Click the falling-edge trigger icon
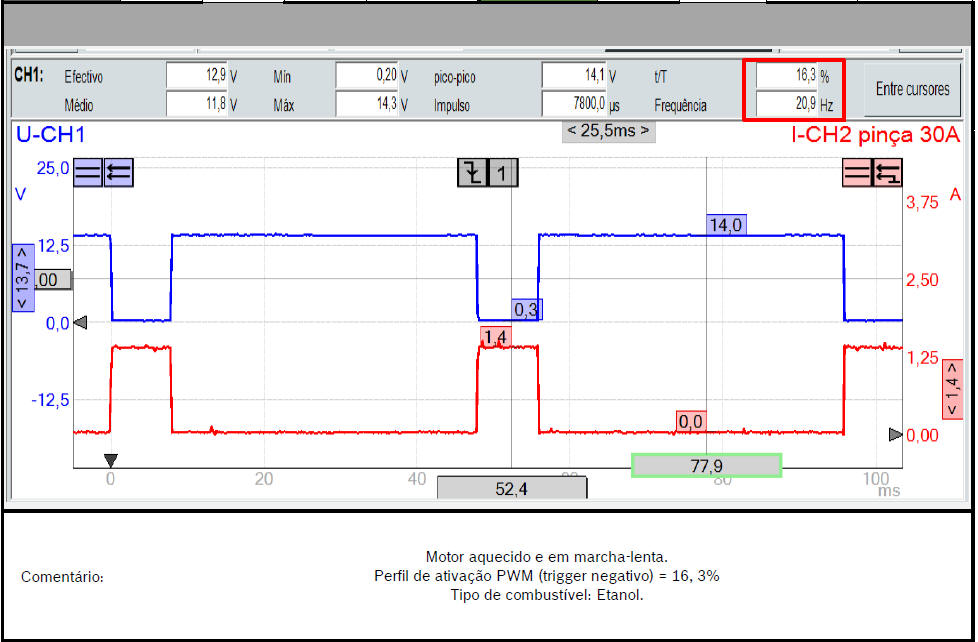 pyautogui.click(x=472, y=173)
